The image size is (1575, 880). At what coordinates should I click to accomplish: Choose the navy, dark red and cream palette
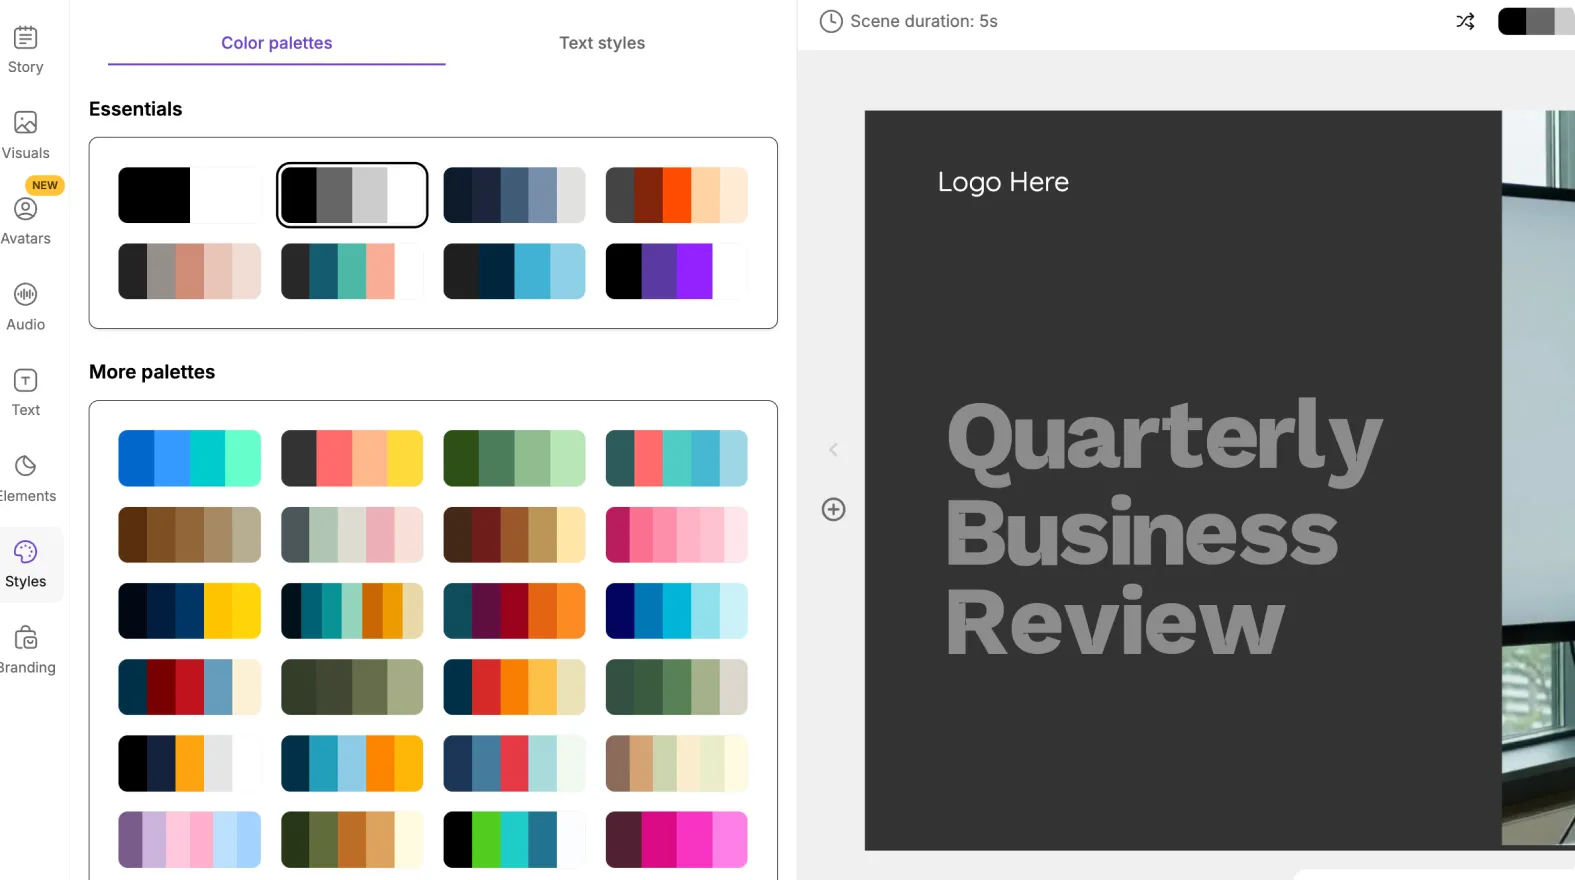coord(190,687)
